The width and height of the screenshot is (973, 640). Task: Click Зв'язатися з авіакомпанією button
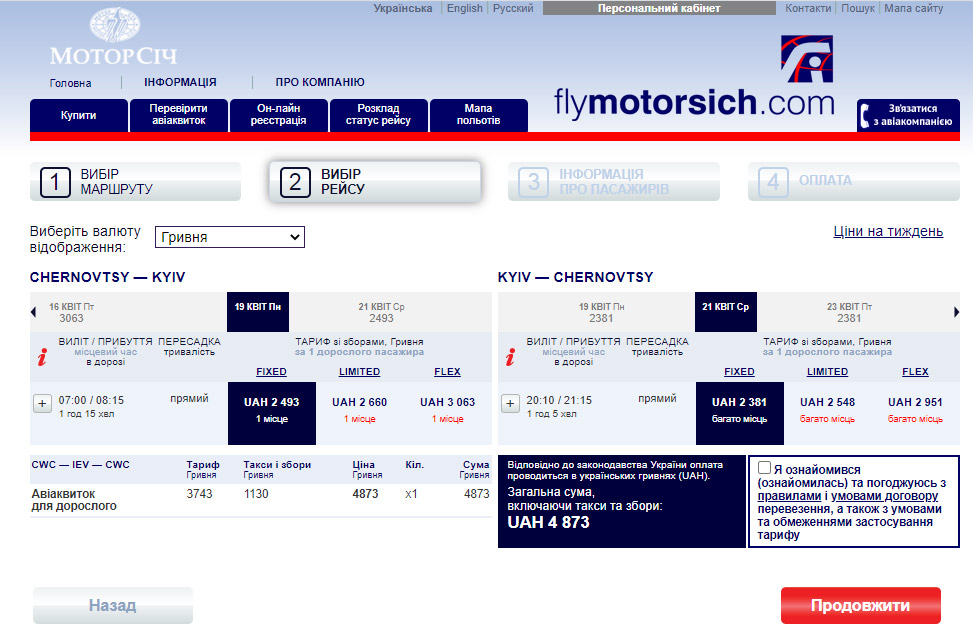click(x=908, y=115)
